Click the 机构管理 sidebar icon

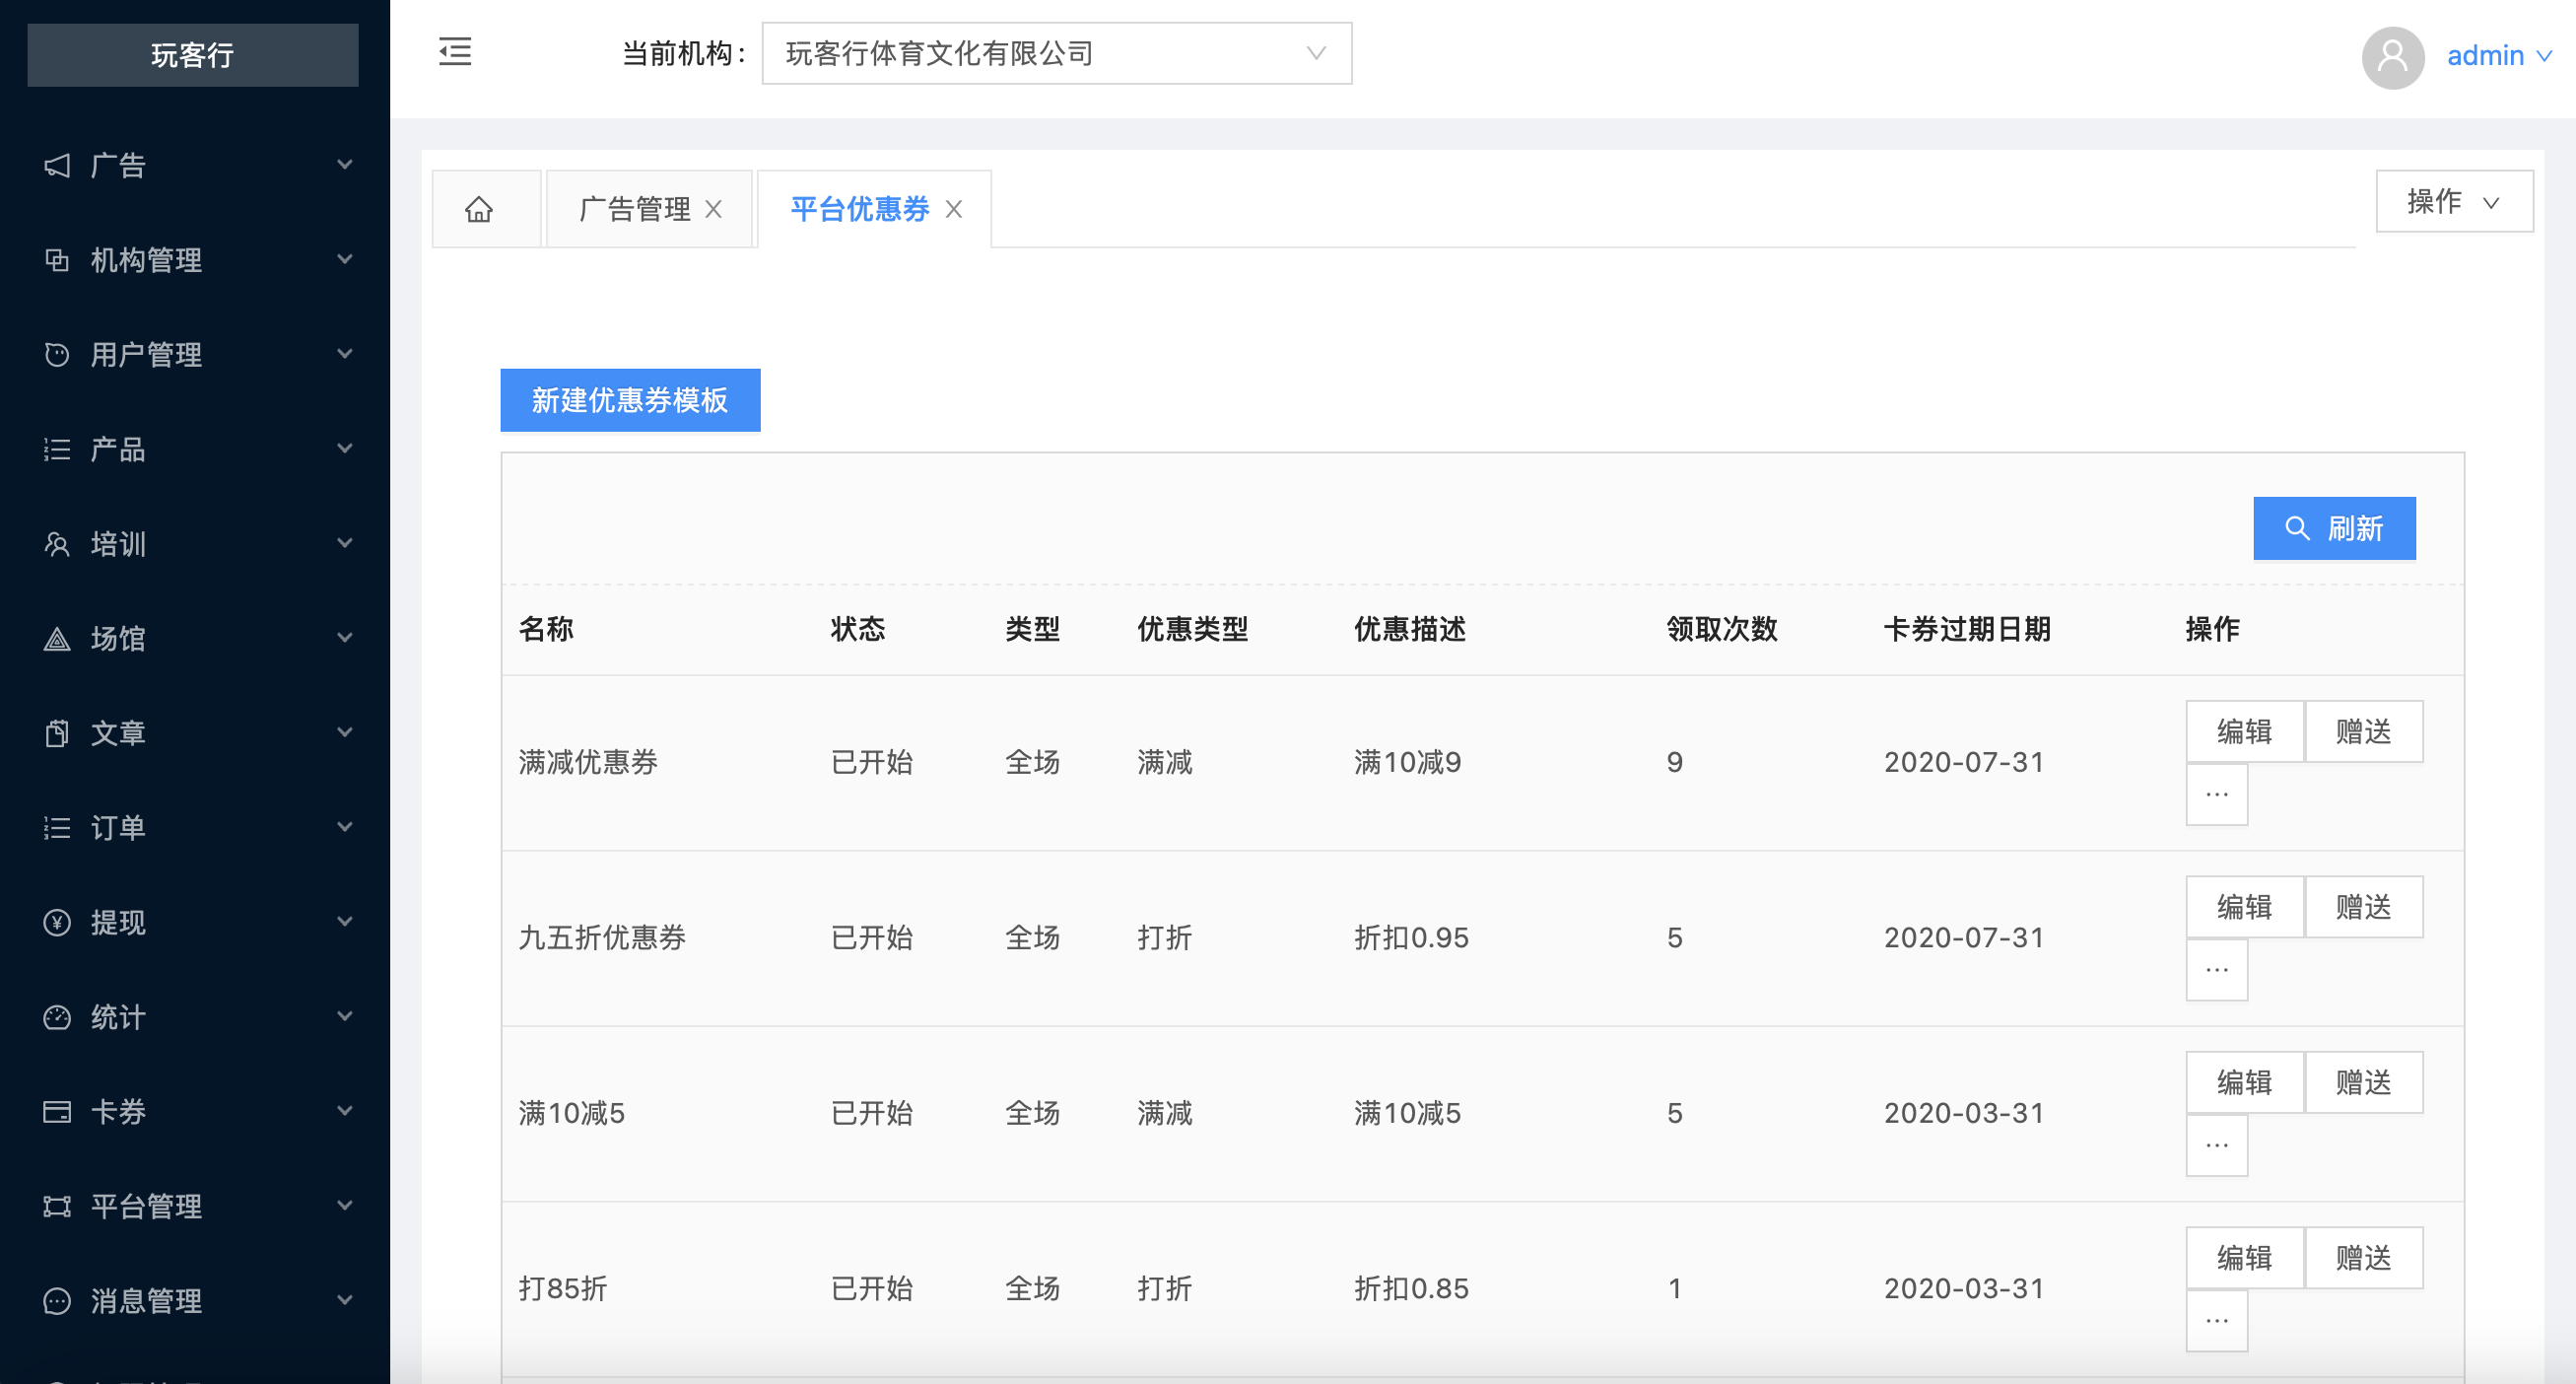pos(57,260)
